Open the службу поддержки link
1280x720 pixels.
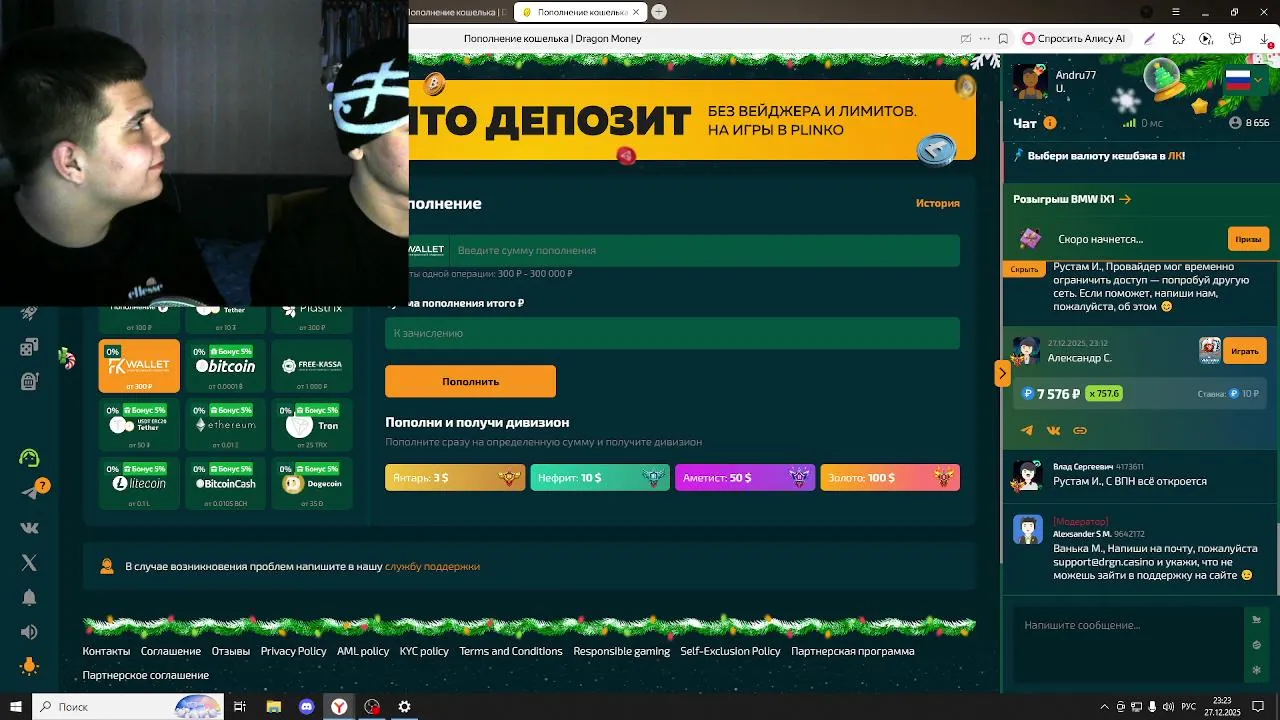pos(432,566)
